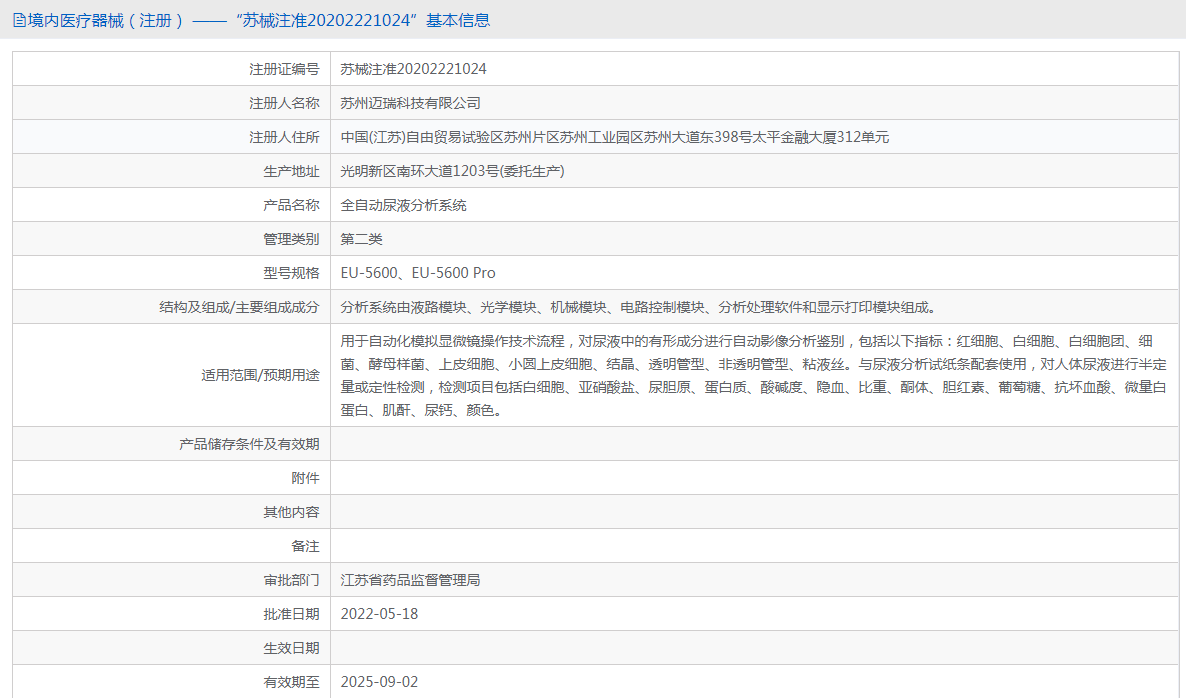Click label '有效期至'
The width and height of the screenshot is (1186, 698).
pos(291,682)
